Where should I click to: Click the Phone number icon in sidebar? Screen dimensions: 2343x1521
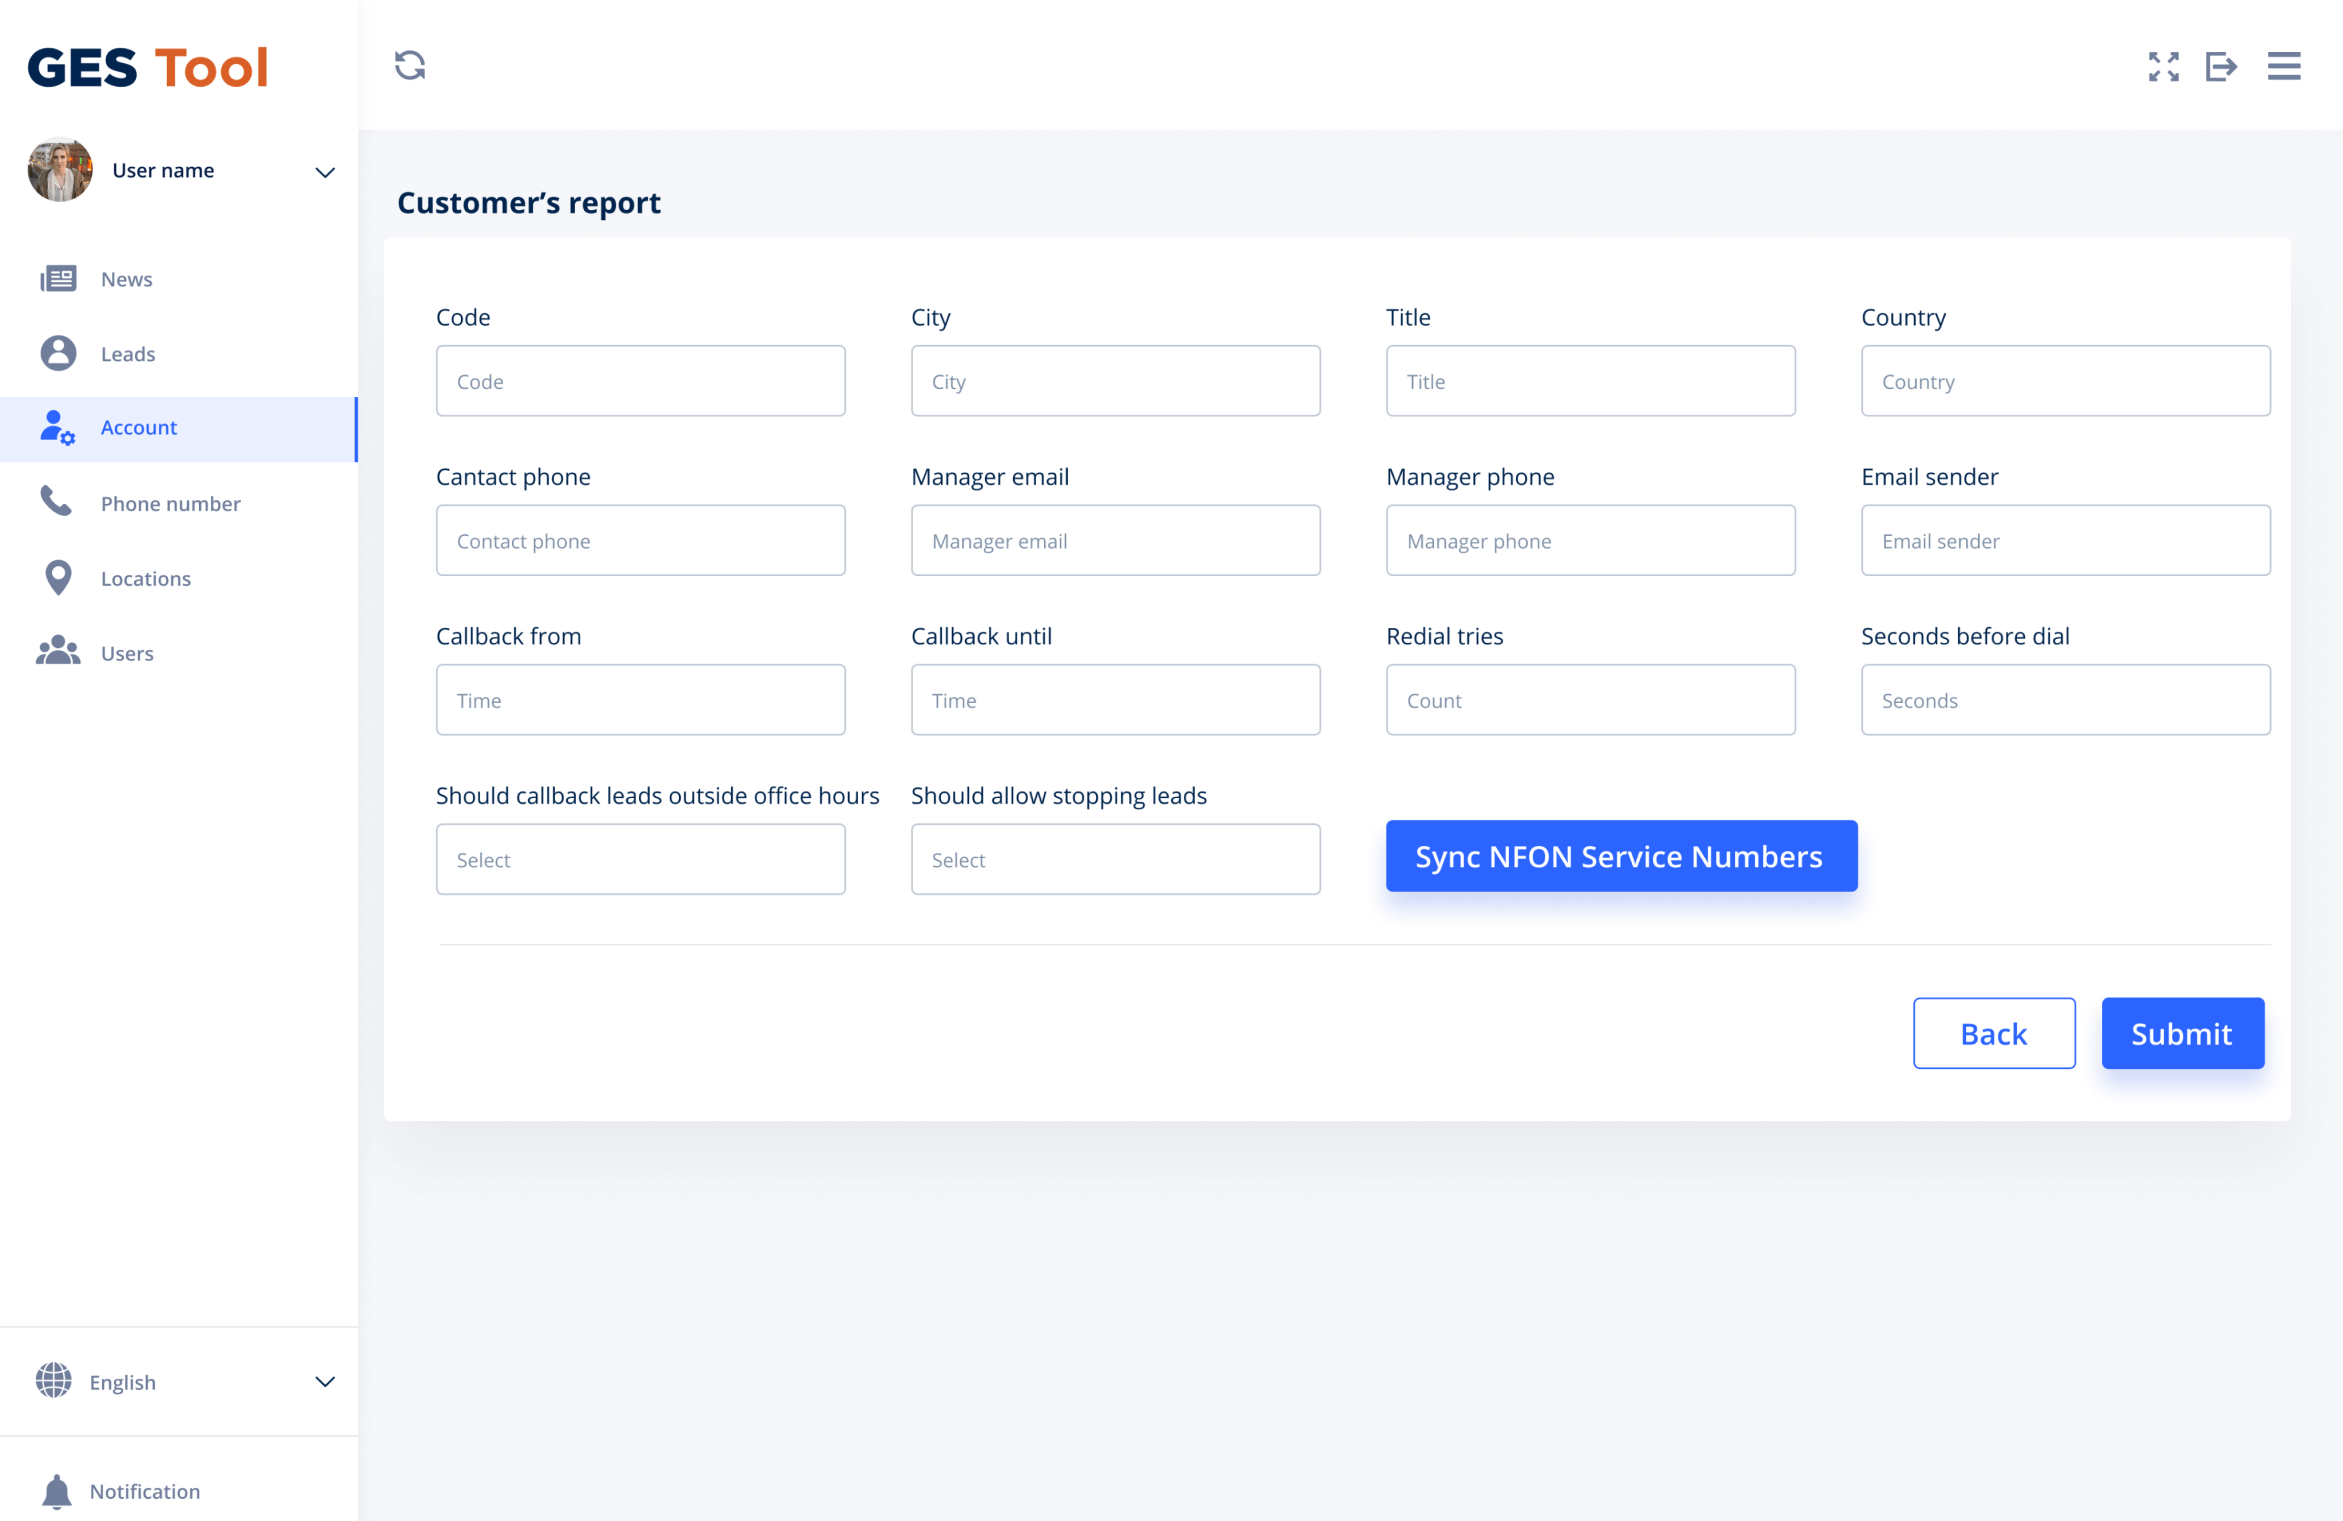[58, 502]
